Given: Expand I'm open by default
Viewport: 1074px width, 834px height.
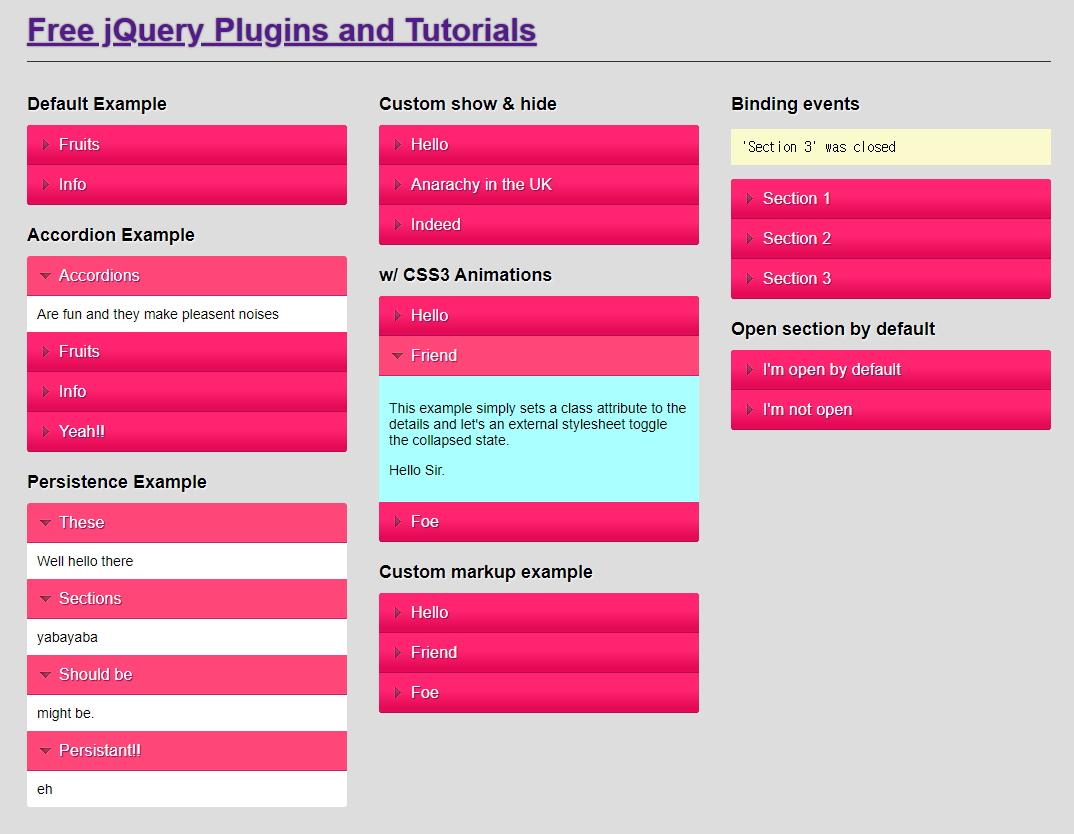Looking at the screenshot, I should click(x=891, y=370).
